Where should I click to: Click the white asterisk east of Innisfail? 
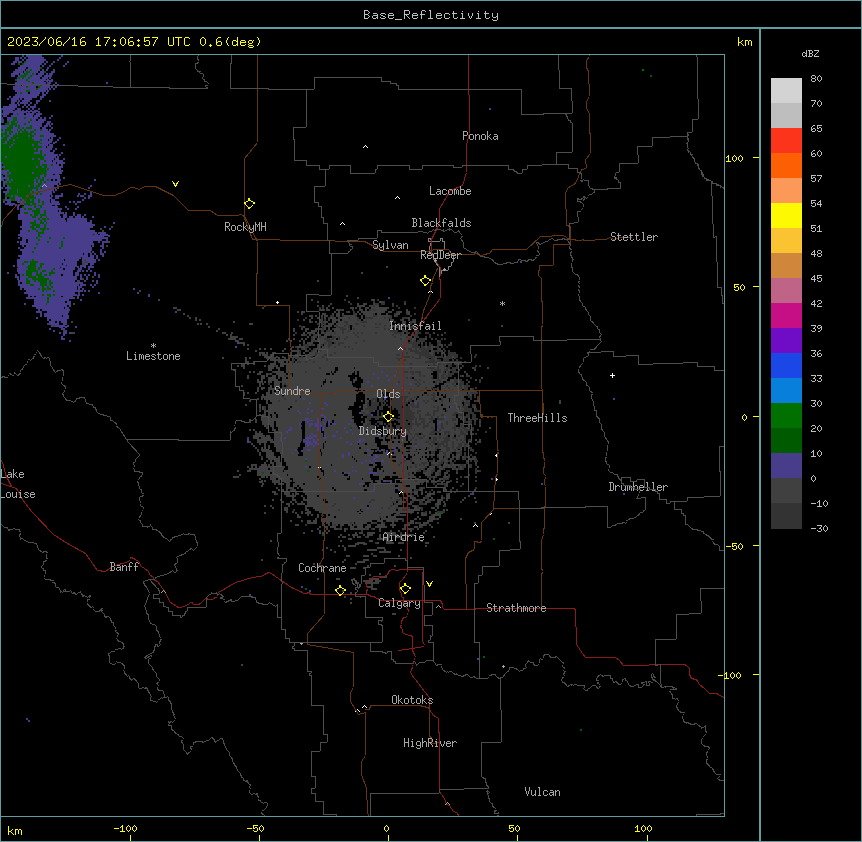(x=502, y=303)
